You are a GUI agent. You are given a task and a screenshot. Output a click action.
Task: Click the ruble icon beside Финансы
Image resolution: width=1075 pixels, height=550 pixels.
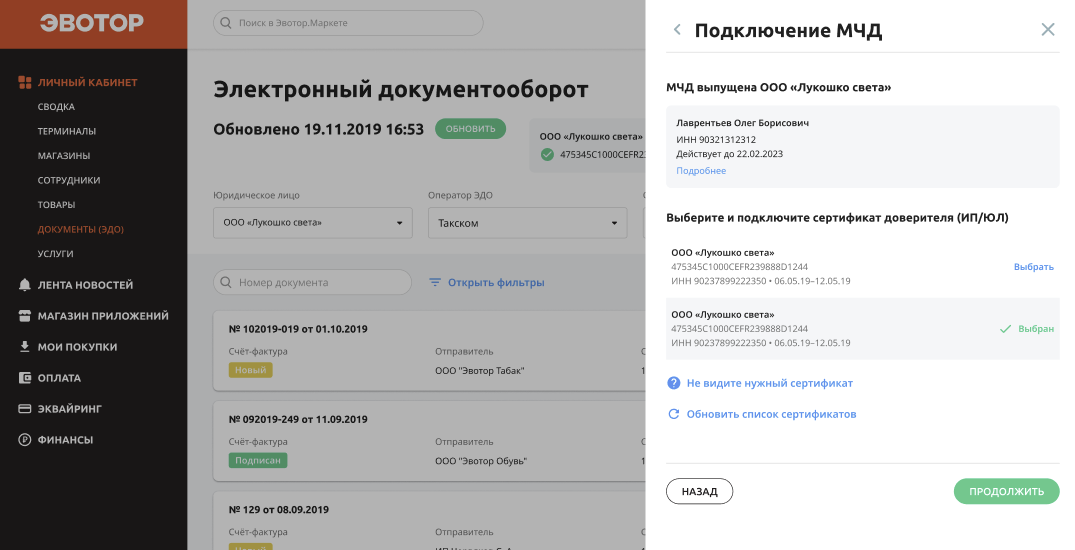pyautogui.click(x=25, y=440)
